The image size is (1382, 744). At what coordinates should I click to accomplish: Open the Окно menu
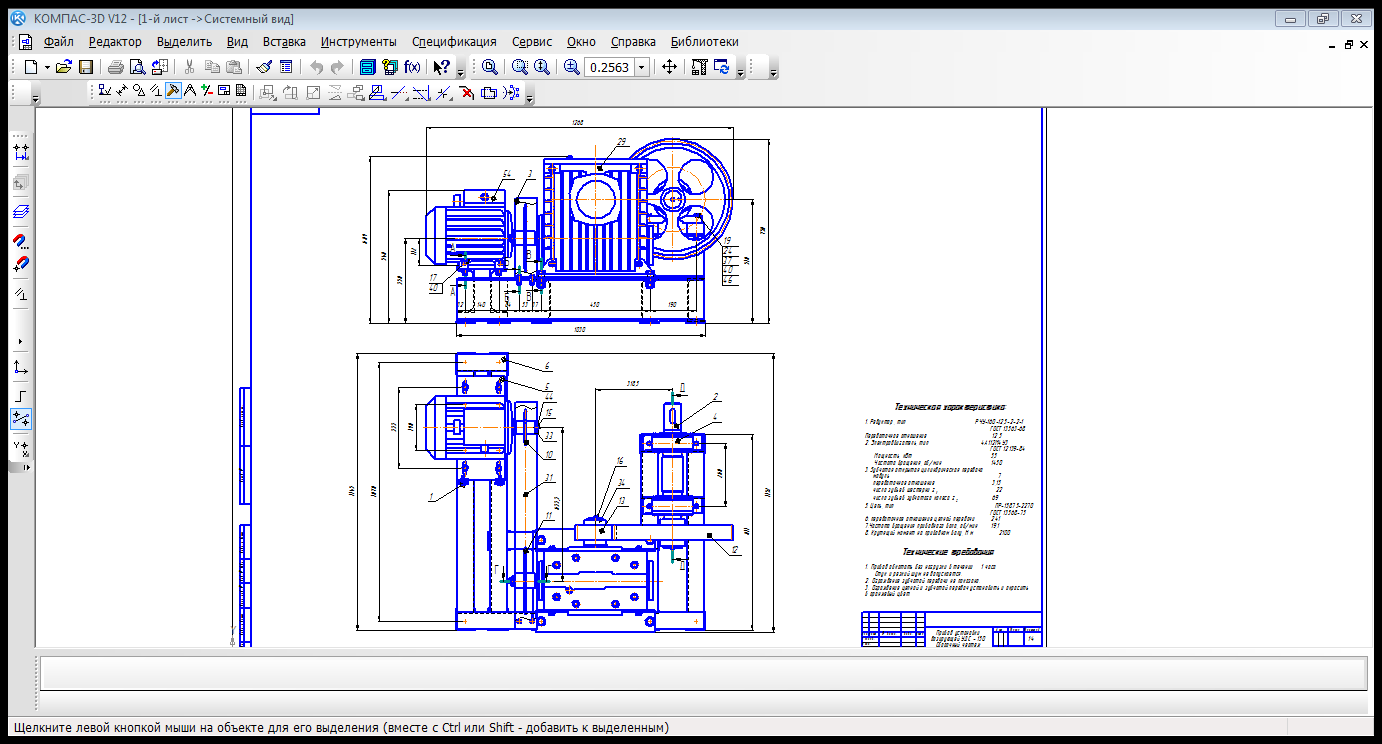click(581, 42)
